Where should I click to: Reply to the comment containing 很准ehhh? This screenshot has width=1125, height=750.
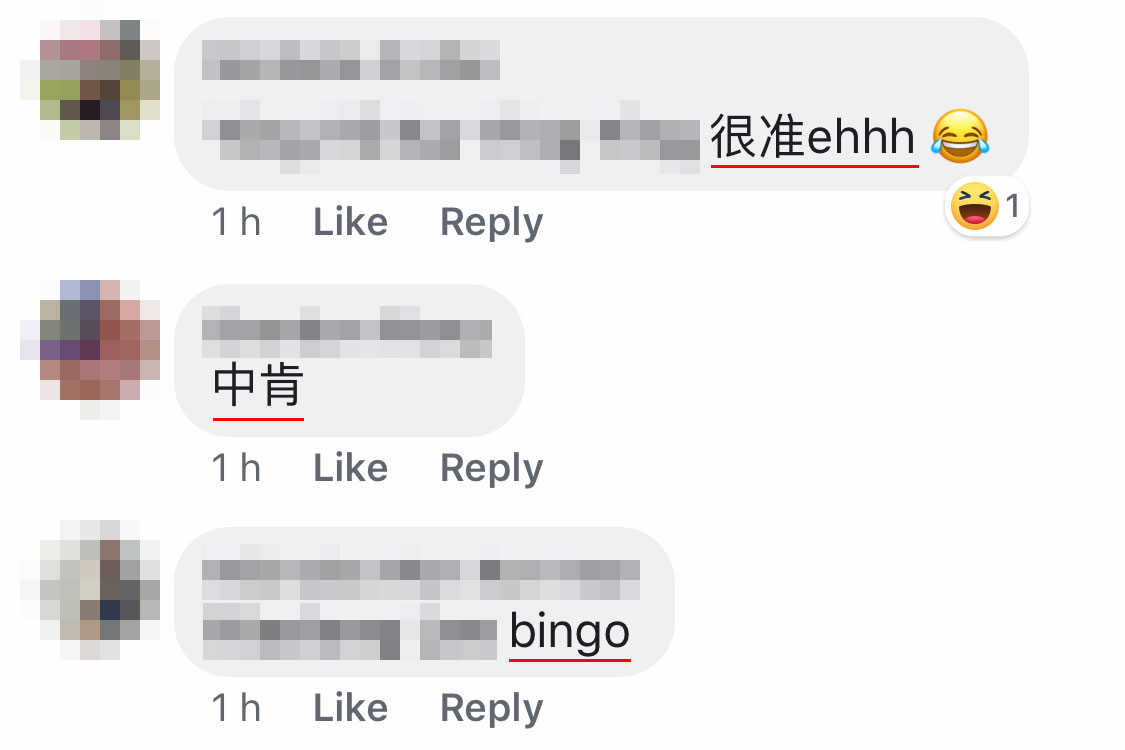pyautogui.click(x=491, y=222)
